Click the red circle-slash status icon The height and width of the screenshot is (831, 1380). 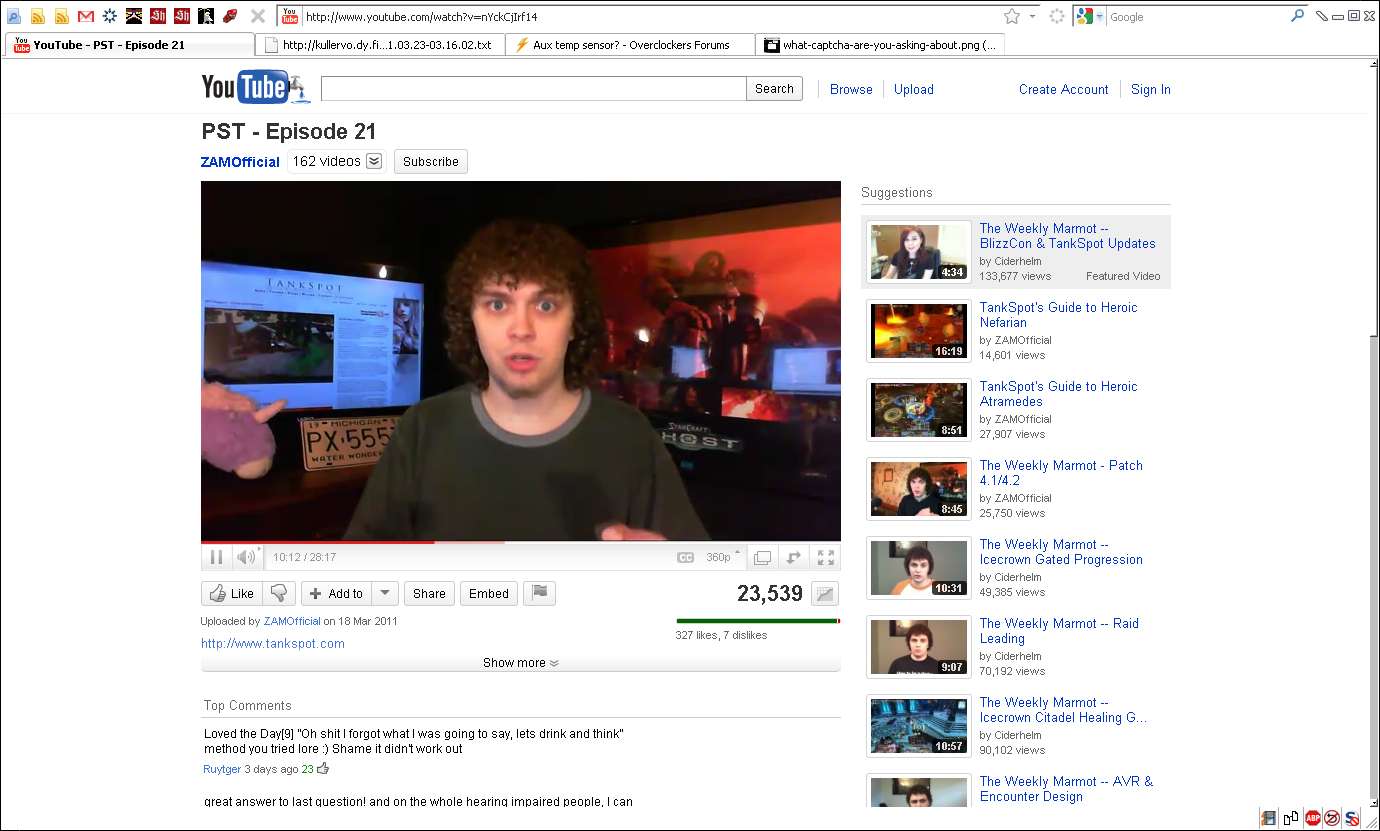pyautogui.click(x=1332, y=818)
